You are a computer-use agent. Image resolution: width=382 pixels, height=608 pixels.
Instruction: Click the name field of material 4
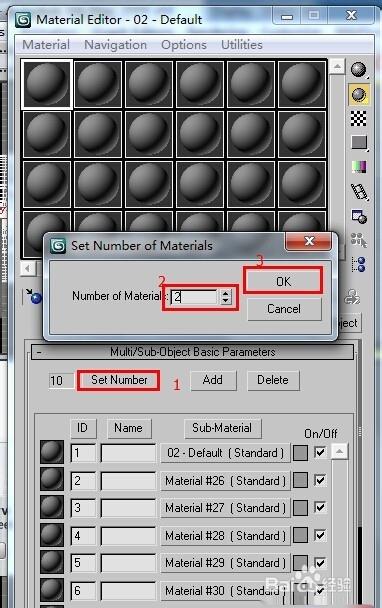click(128, 536)
